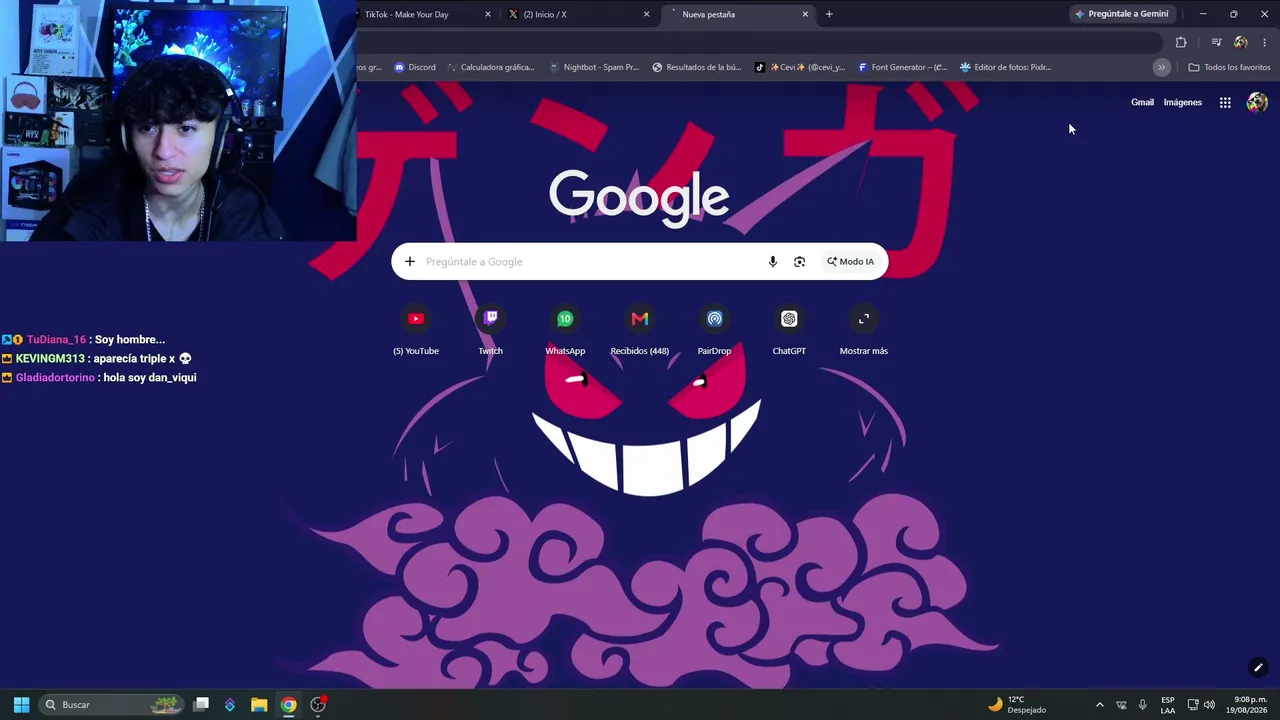Open the Nightbot - Spam Pr... bookmark
The image size is (1280, 720).
click(594, 67)
